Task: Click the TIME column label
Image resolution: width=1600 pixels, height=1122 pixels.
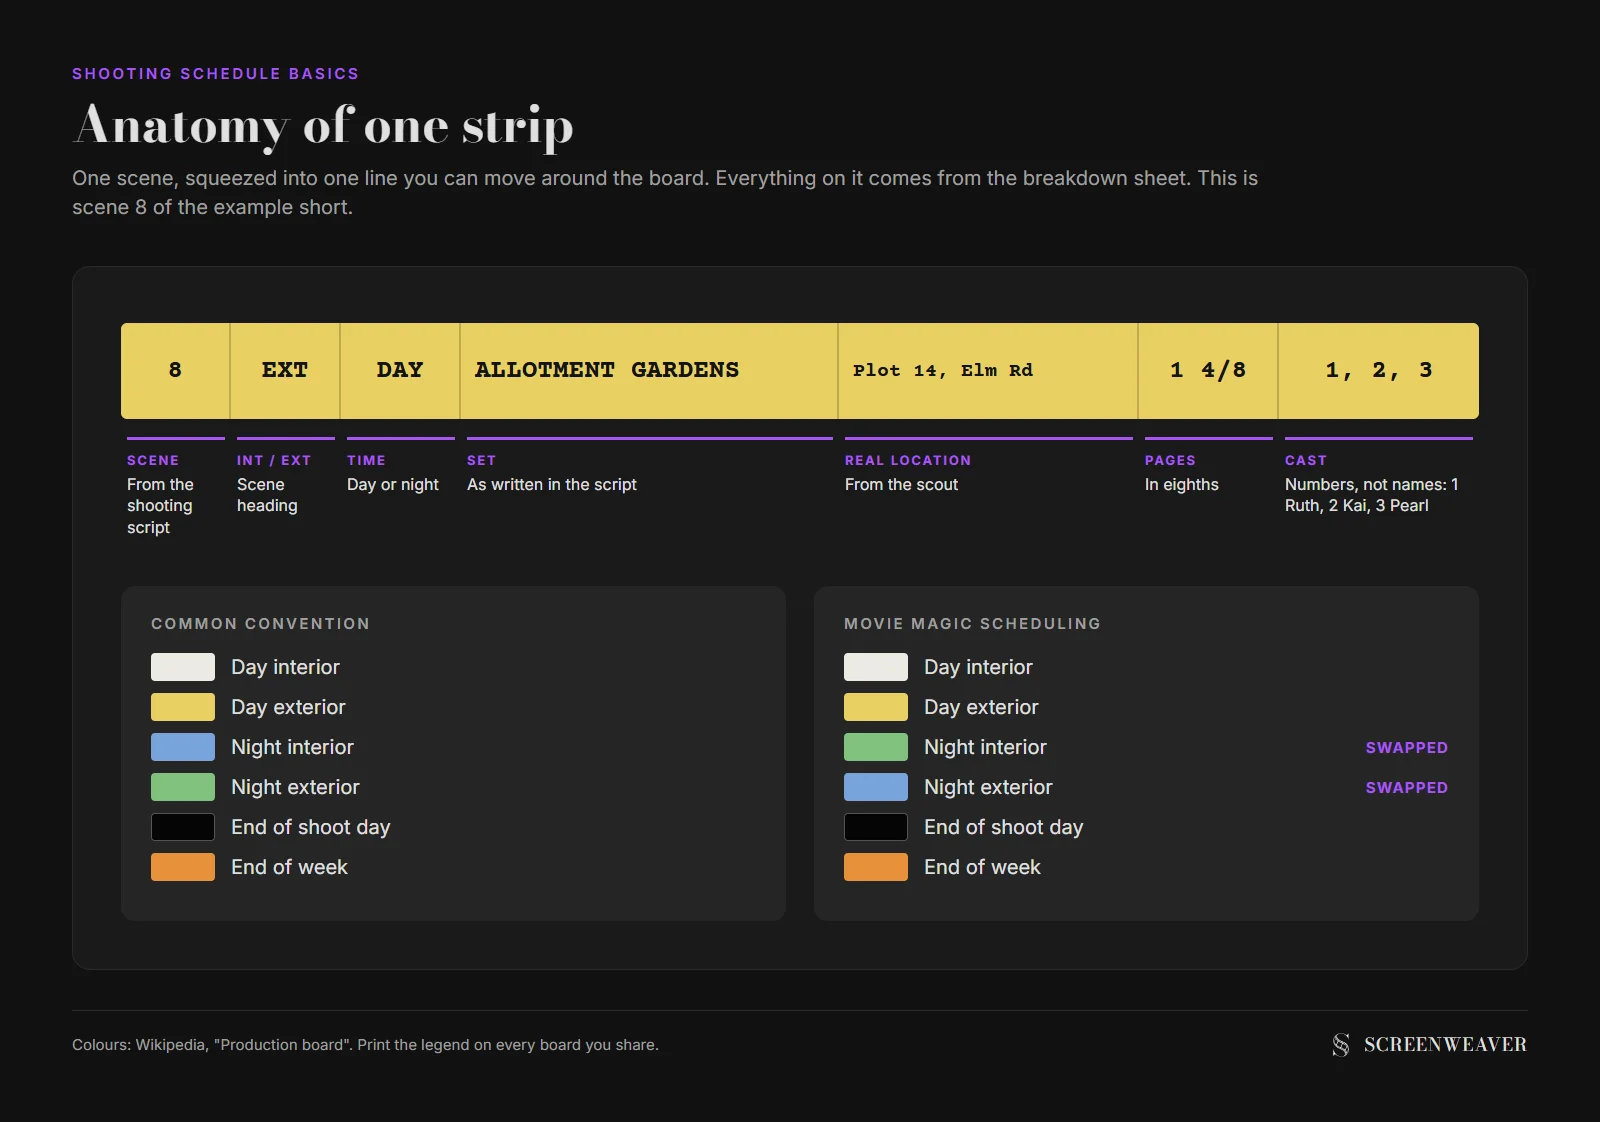Action: pyautogui.click(x=366, y=460)
